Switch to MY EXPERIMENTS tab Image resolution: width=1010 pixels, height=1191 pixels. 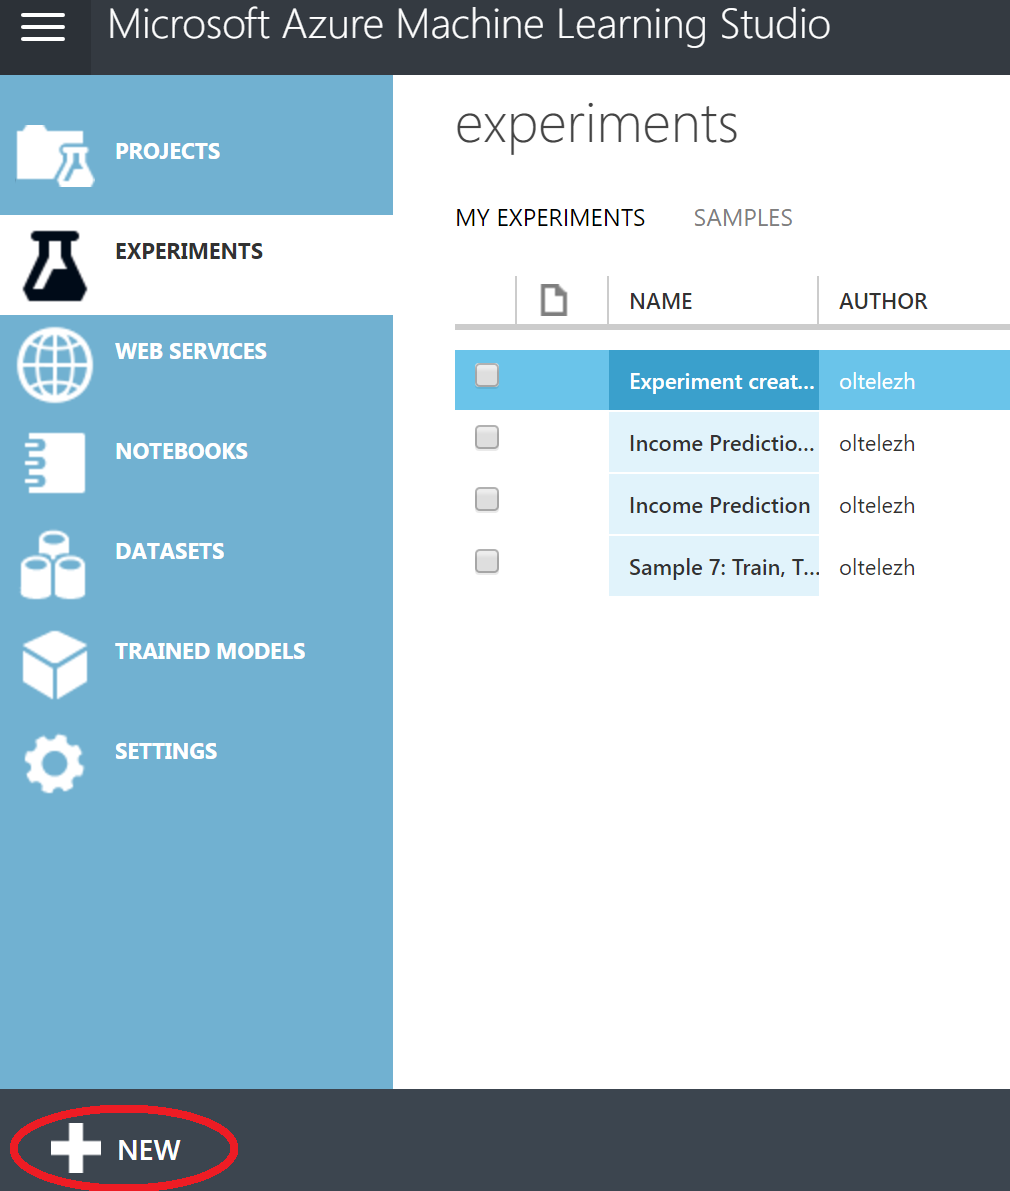(551, 218)
